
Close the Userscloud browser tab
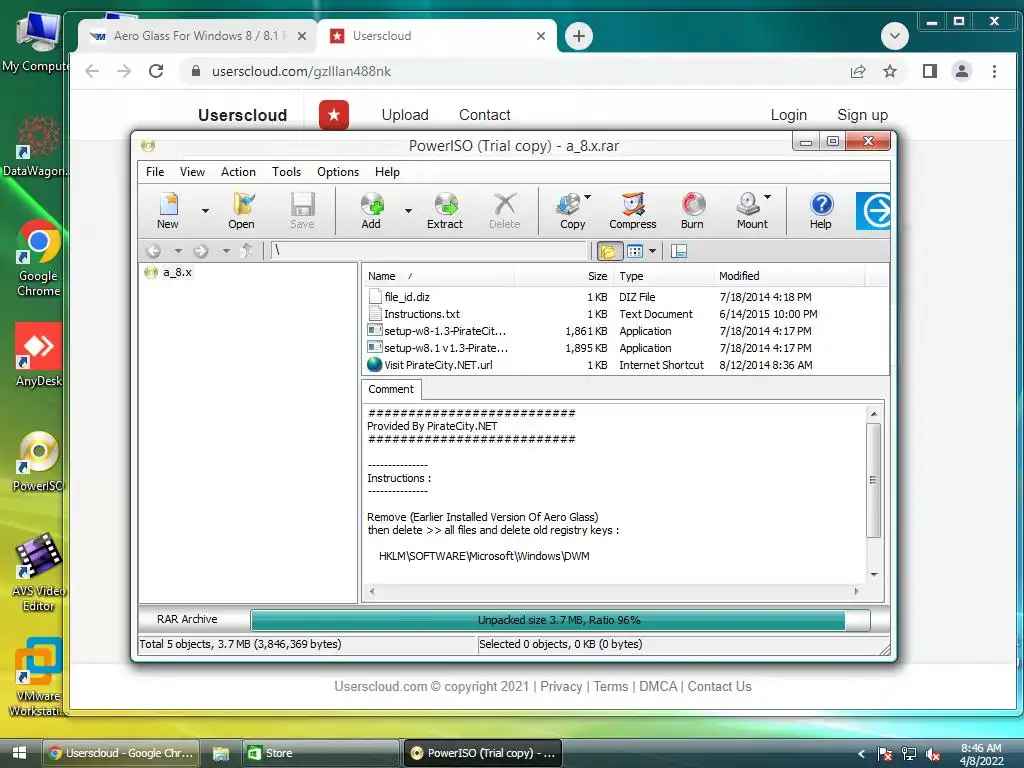[541, 36]
